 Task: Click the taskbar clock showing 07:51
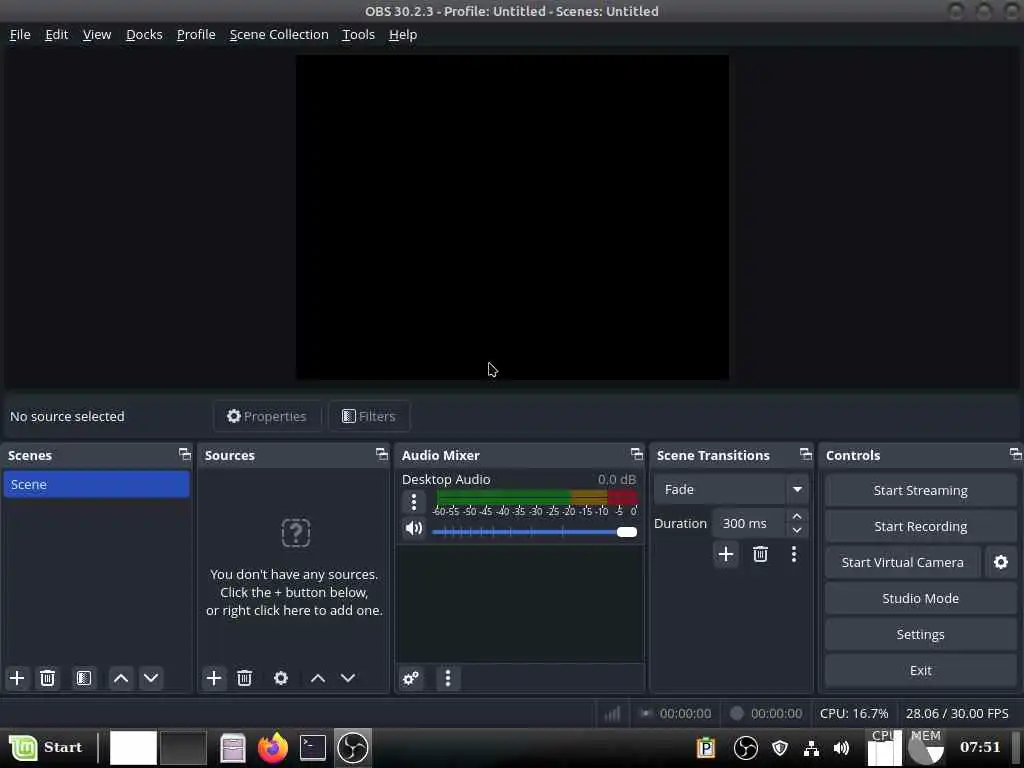[980, 747]
